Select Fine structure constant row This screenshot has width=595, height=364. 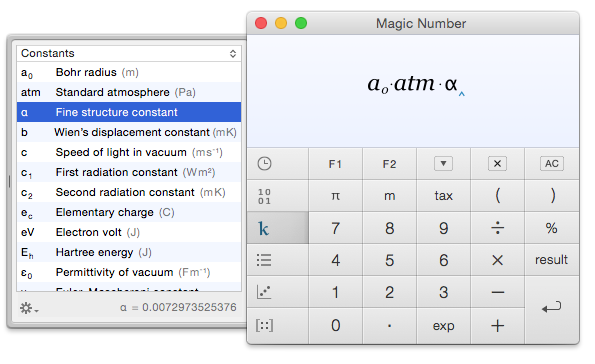point(129,112)
